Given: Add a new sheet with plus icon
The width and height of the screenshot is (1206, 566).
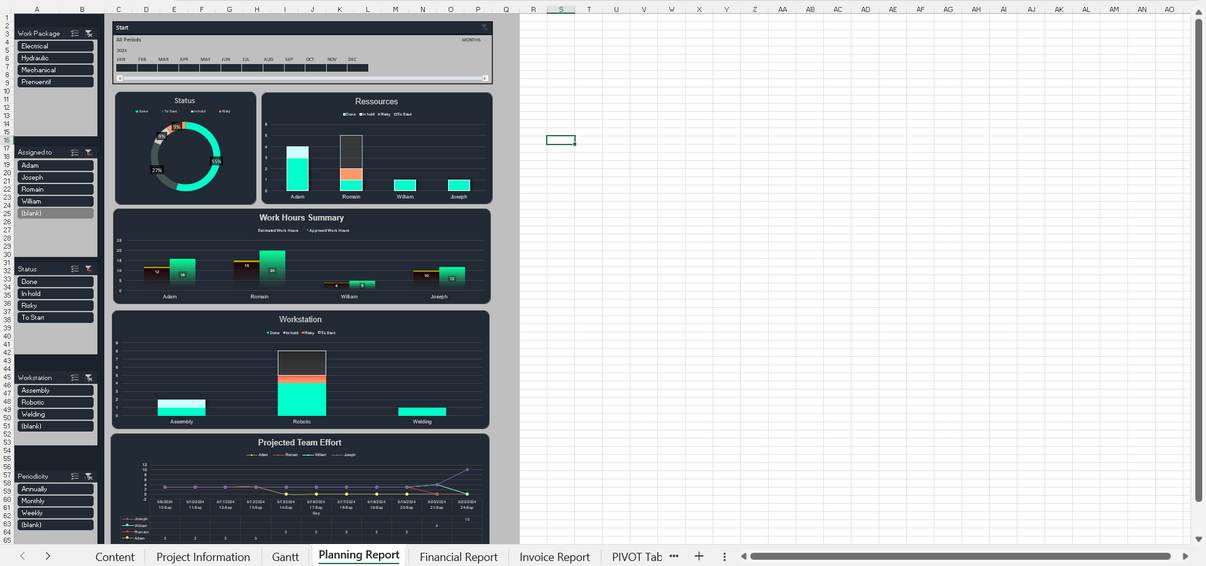Looking at the screenshot, I should (x=699, y=556).
